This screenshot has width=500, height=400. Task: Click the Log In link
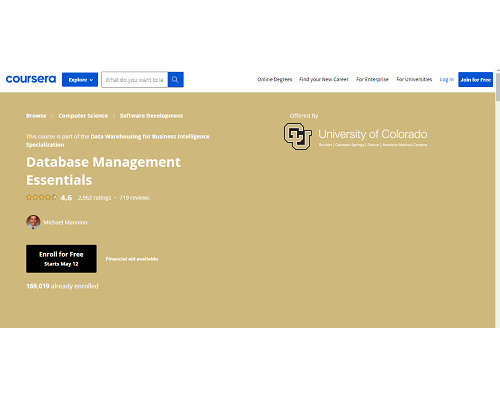pos(447,79)
